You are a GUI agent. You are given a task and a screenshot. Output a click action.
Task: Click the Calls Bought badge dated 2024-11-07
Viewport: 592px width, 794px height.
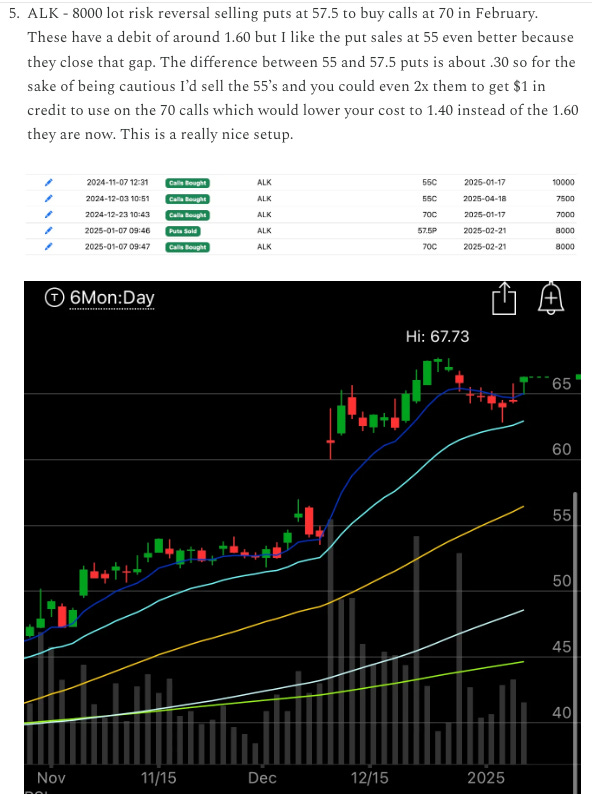click(x=187, y=183)
